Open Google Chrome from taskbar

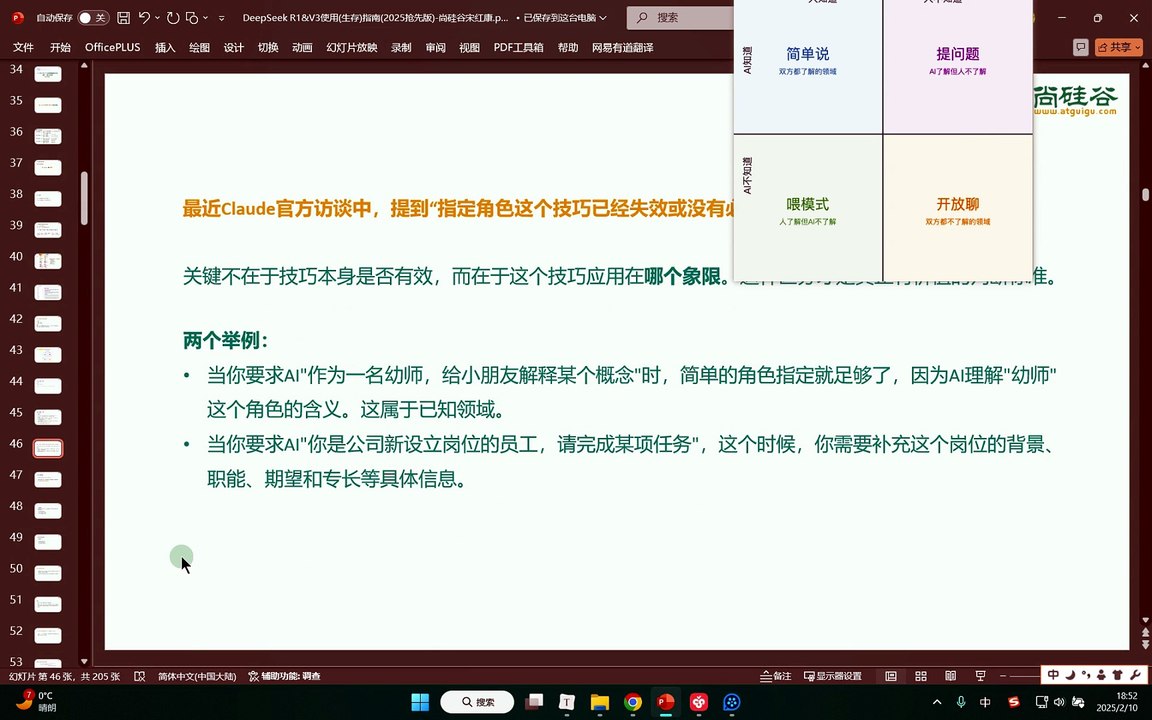[x=633, y=702]
